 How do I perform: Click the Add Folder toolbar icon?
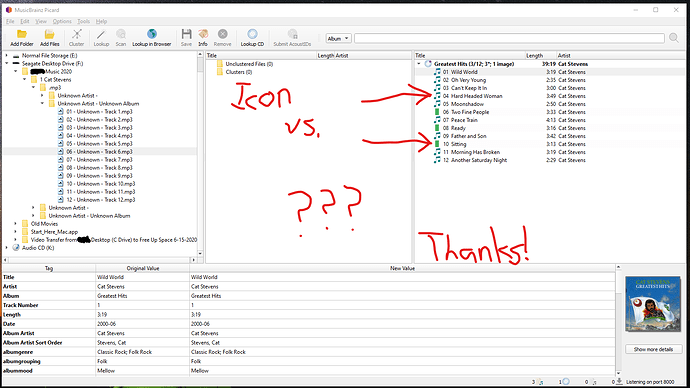click(22, 34)
